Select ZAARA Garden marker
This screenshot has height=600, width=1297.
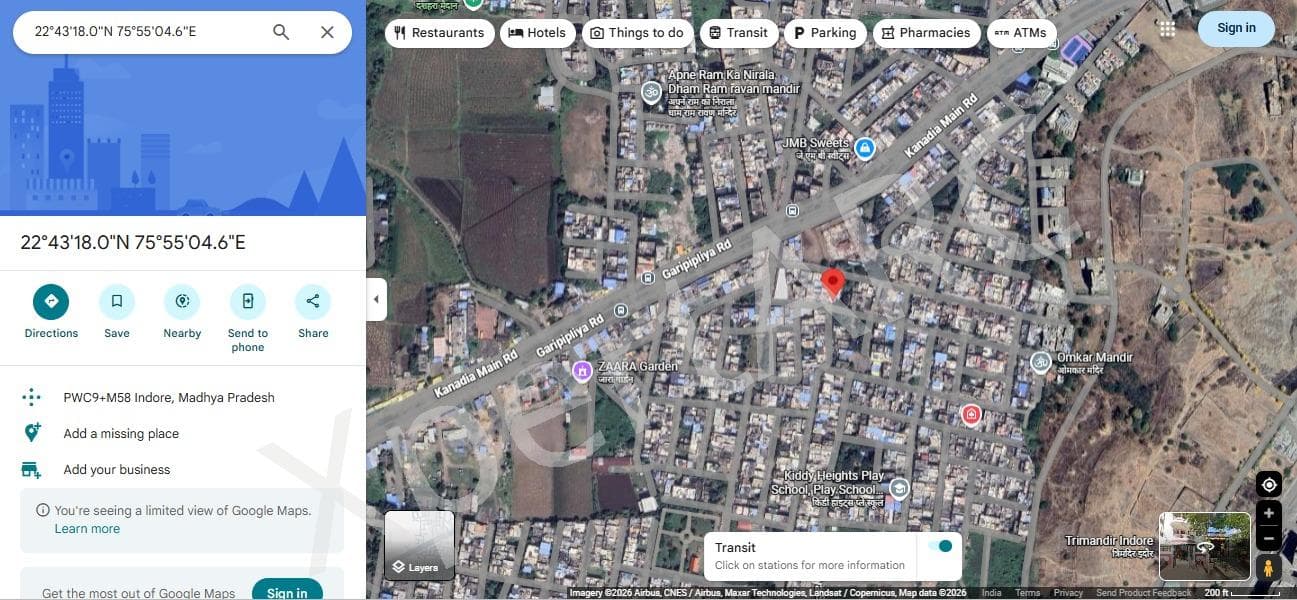582,372
